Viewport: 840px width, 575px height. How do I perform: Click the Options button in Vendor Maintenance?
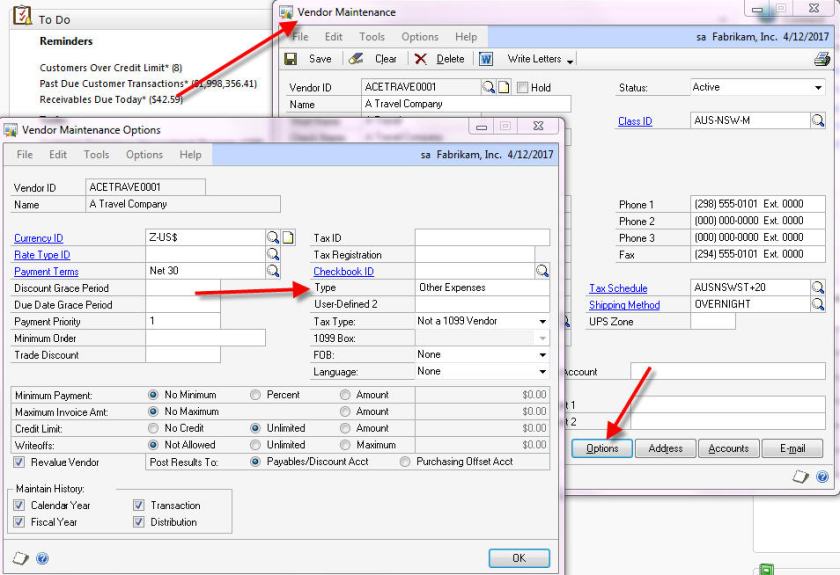pyautogui.click(x=602, y=449)
